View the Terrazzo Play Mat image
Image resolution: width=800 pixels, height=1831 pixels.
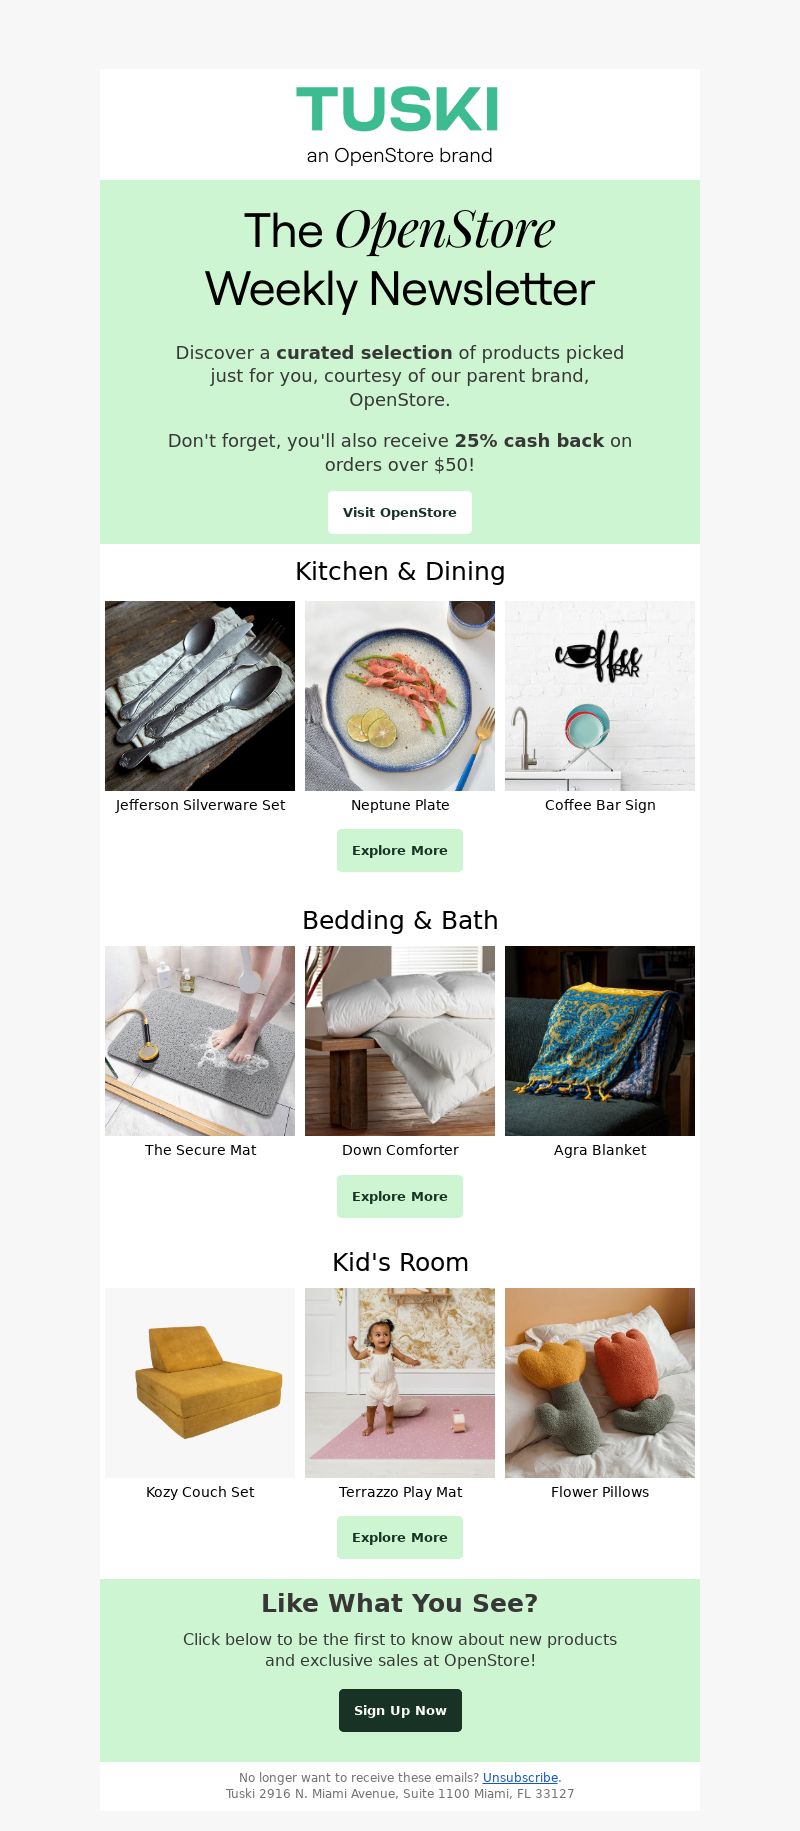pyautogui.click(x=400, y=1383)
